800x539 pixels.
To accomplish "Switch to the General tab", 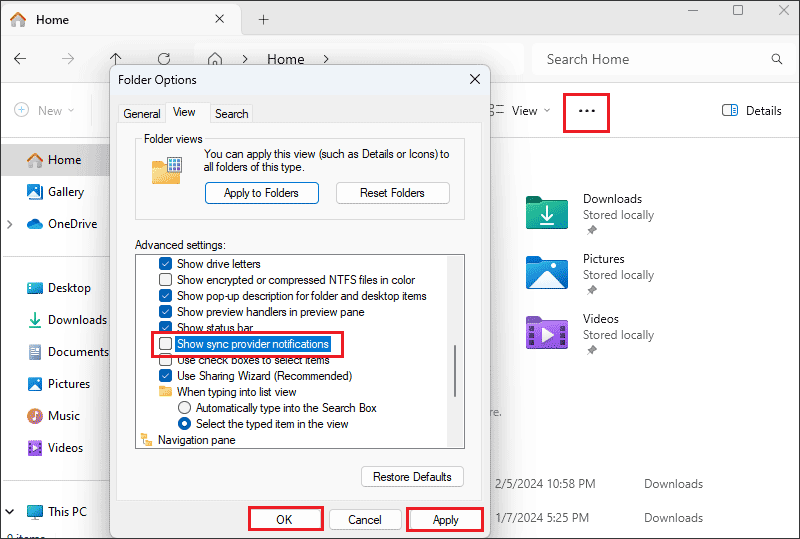I will [x=142, y=114].
